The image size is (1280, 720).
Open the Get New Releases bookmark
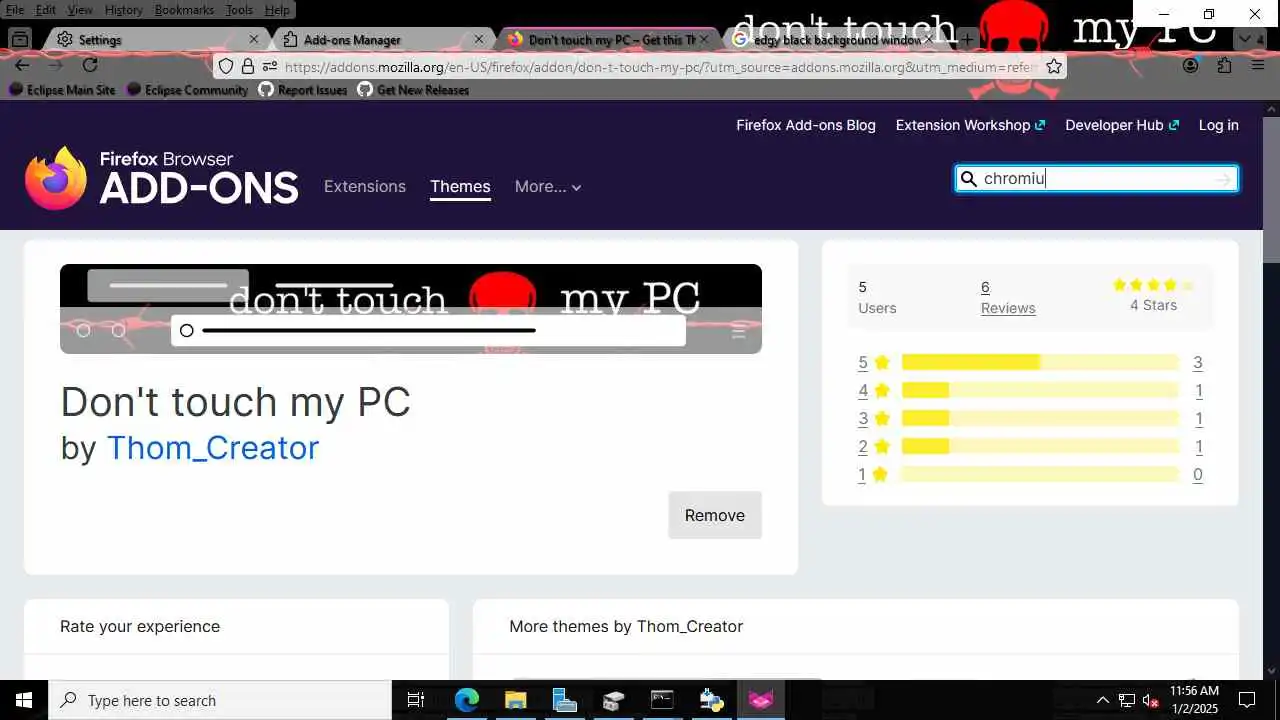point(413,90)
